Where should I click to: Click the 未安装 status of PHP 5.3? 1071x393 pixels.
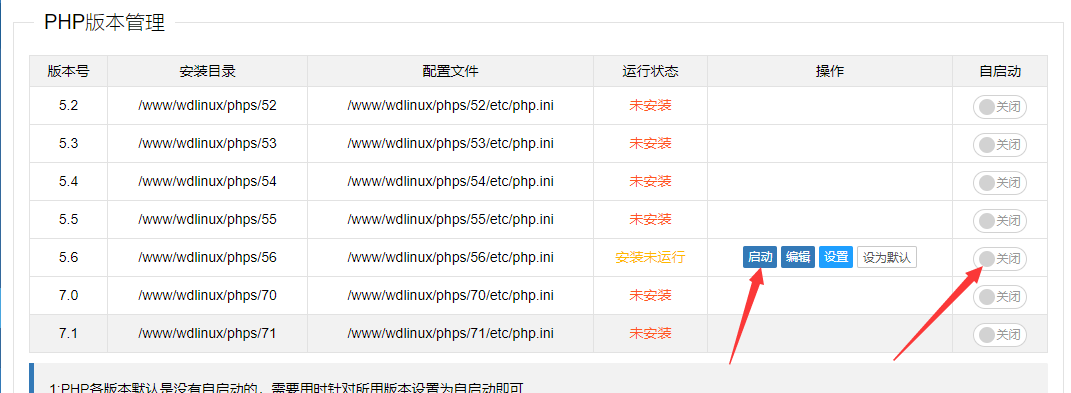[x=650, y=144]
